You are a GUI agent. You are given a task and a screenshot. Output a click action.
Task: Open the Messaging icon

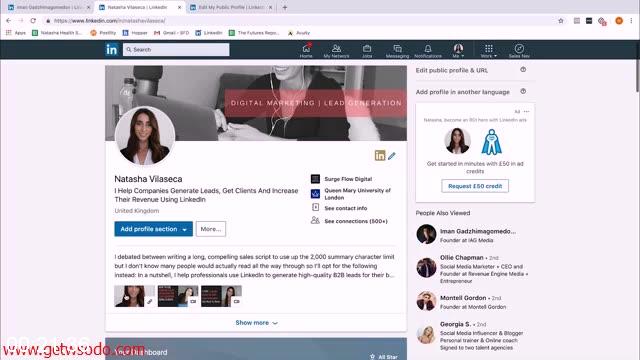pos(397,51)
